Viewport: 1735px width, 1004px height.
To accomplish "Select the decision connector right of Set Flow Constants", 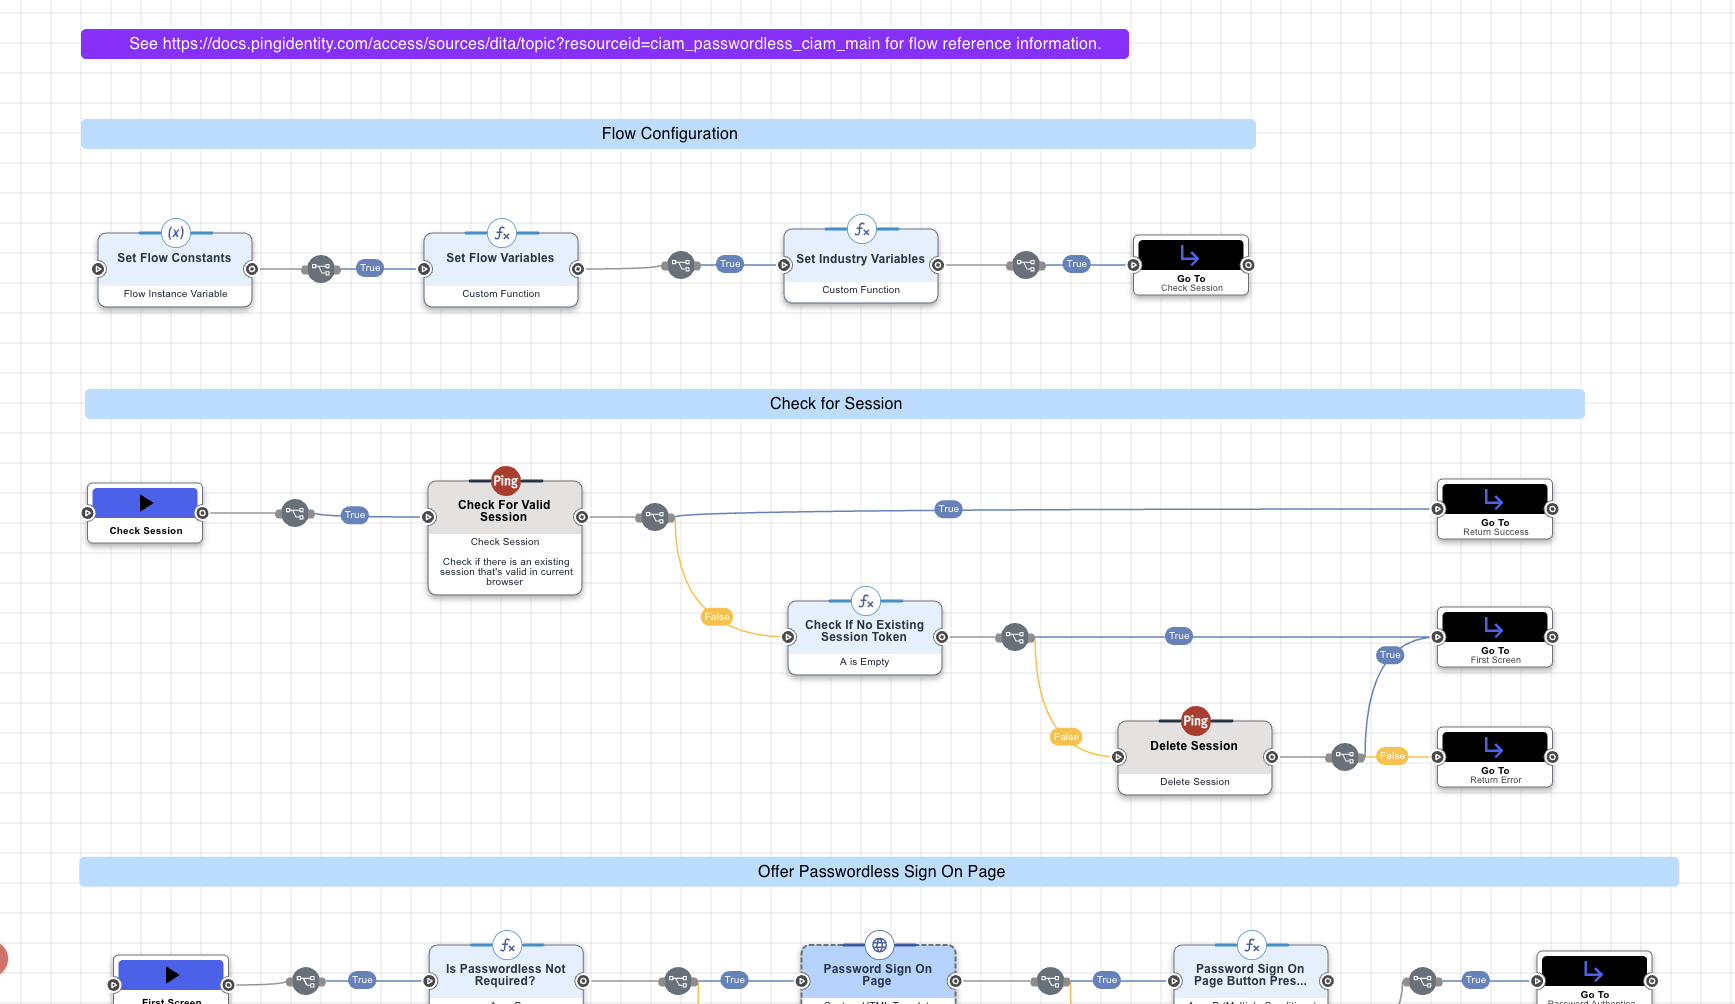I will [320, 269].
